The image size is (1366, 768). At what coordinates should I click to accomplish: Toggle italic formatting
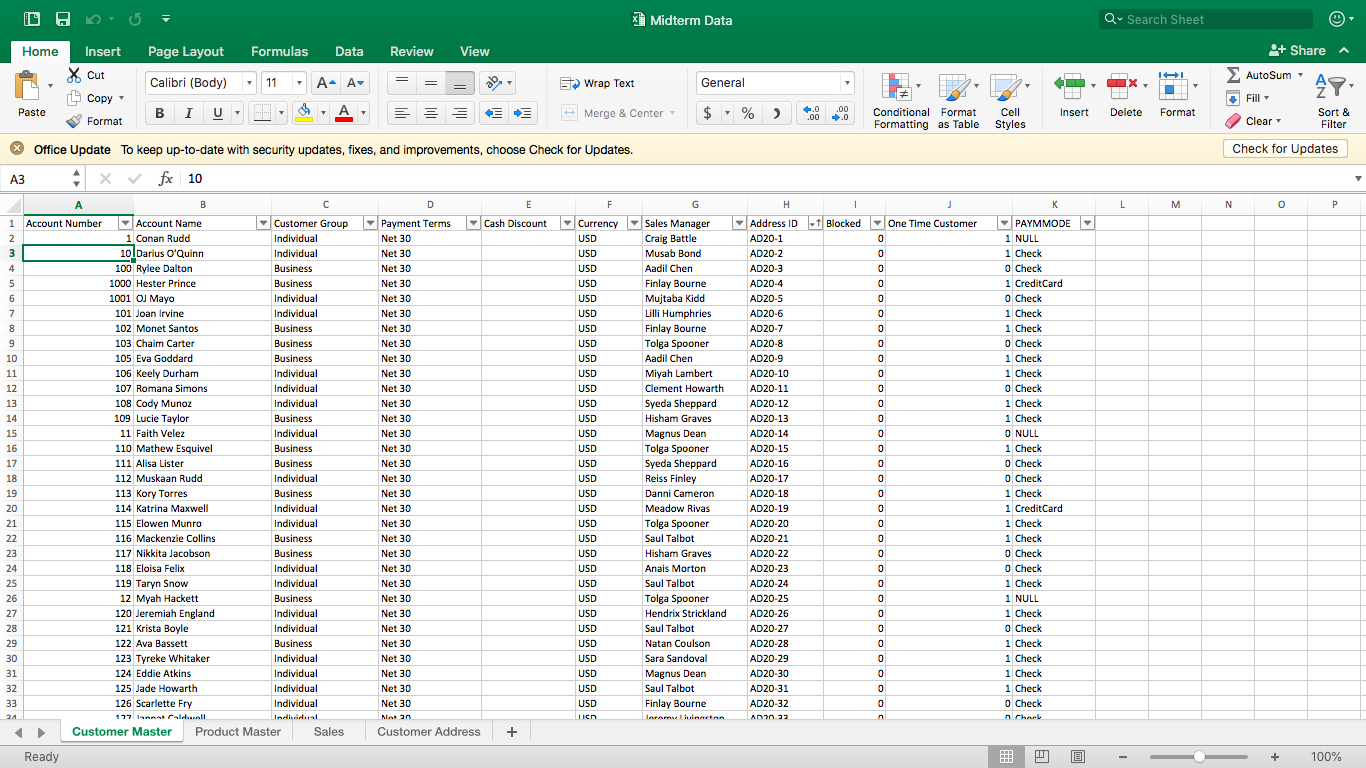tap(187, 113)
